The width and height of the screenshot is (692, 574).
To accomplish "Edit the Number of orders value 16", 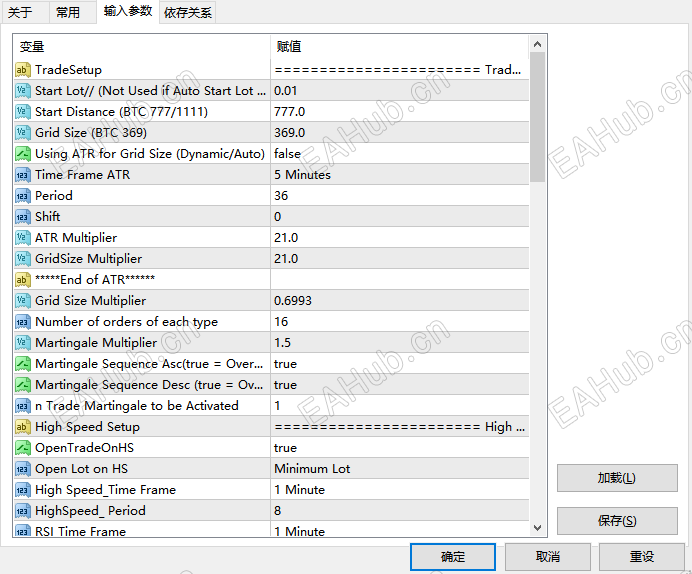I will (400, 322).
